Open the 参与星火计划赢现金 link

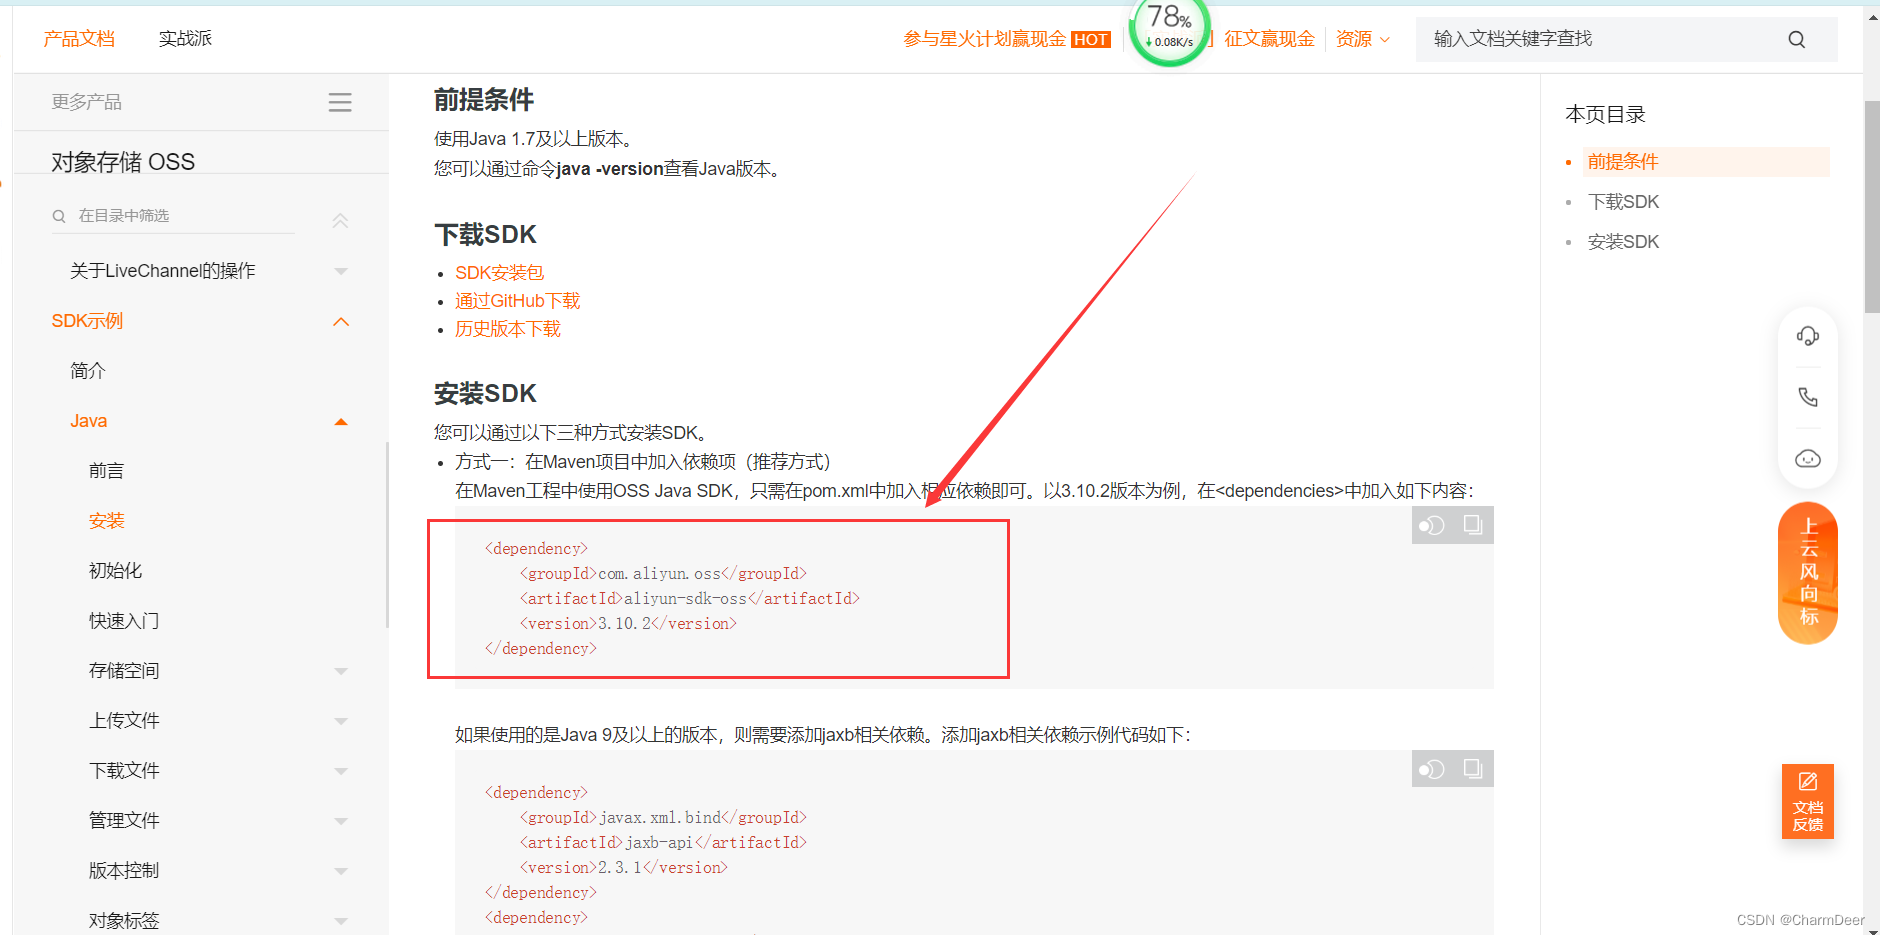984,39
